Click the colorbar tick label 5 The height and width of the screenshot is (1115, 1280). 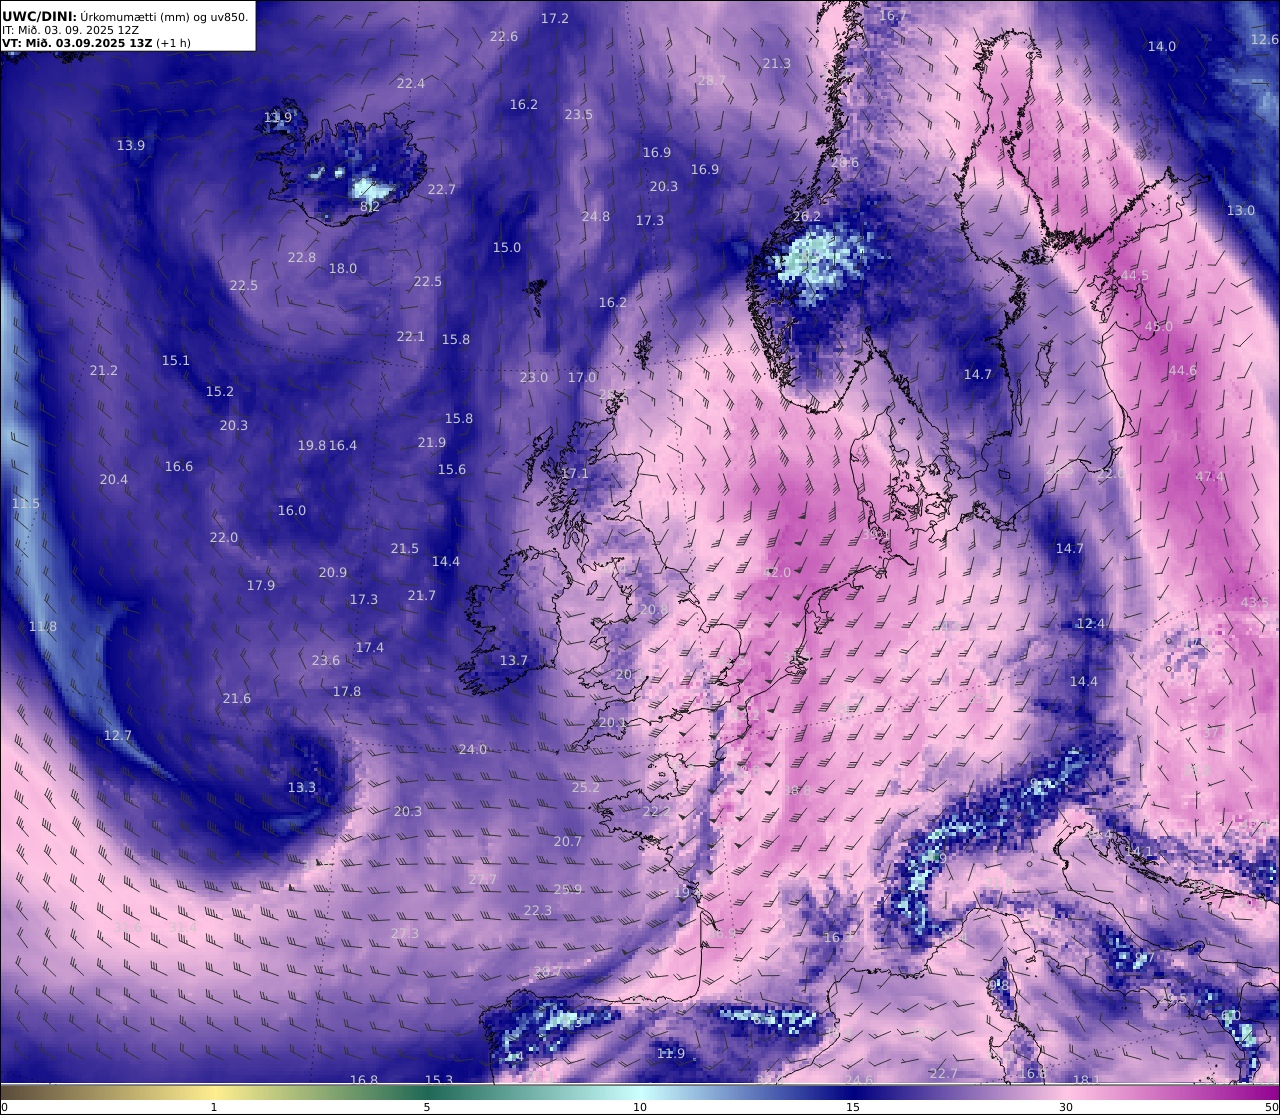point(427,1107)
